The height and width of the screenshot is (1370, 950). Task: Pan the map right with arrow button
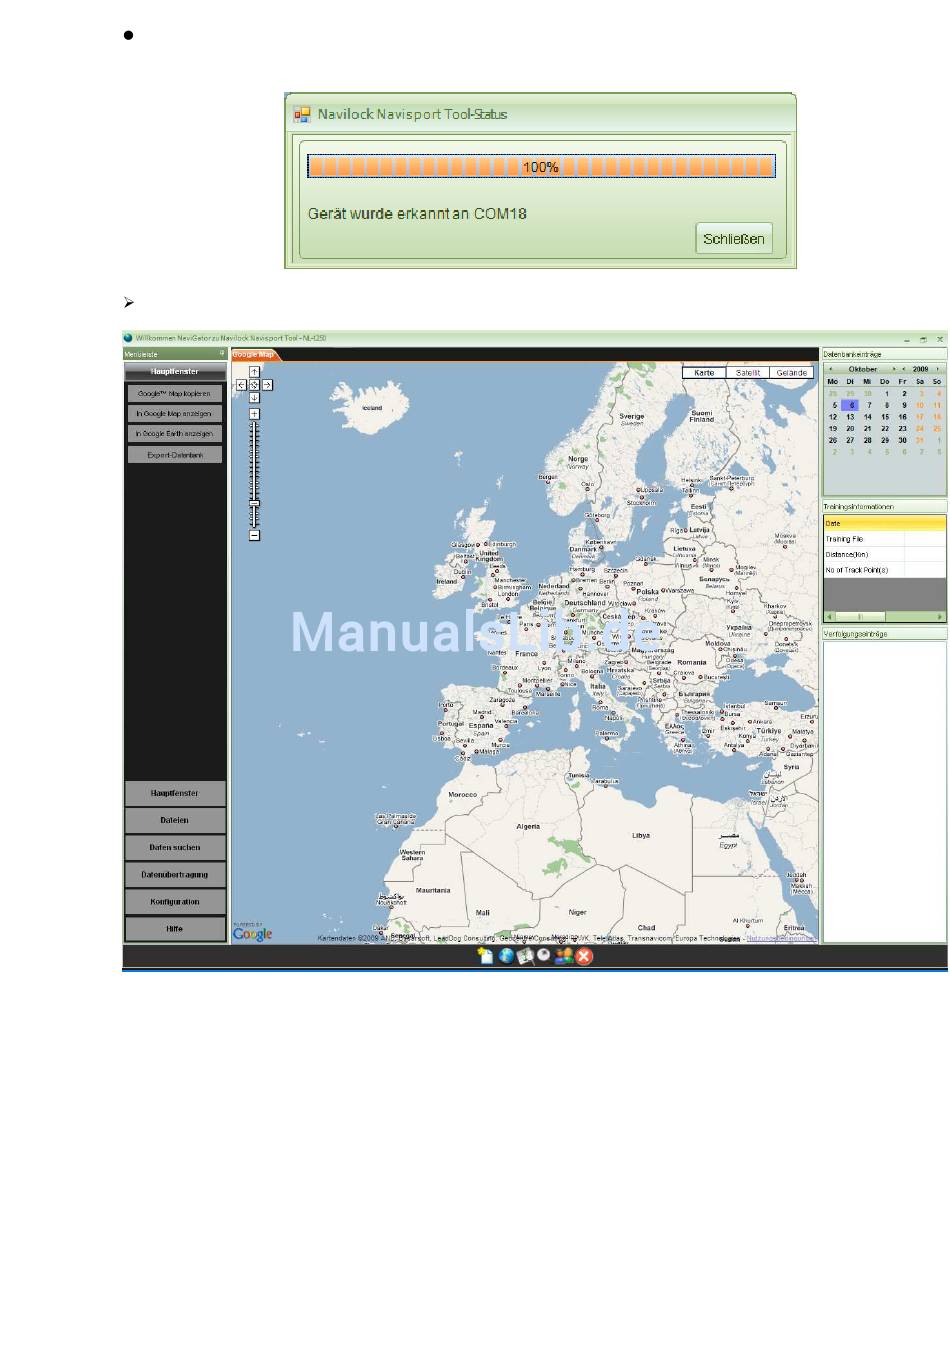coord(267,385)
